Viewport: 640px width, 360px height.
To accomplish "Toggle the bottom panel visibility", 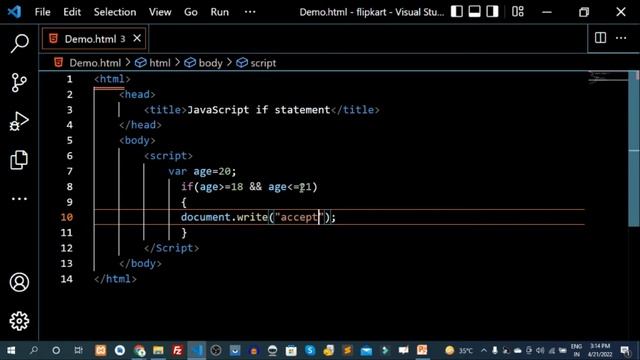I will point(474,11).
